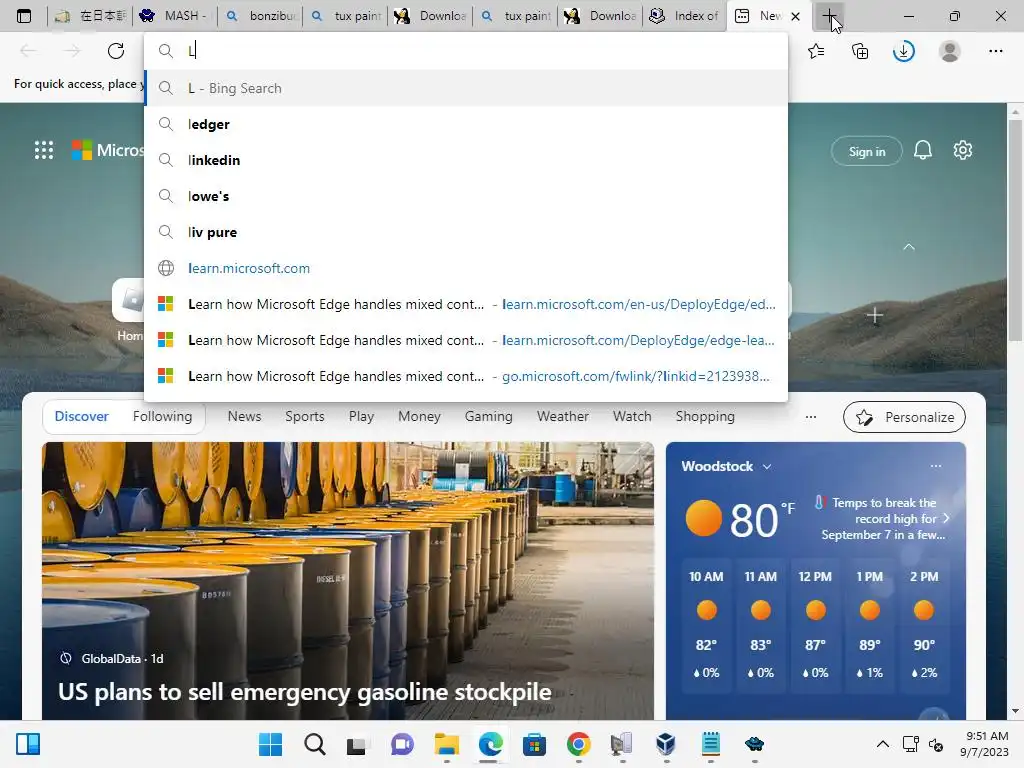Open more feed options ellipsis

coord(810,417)
